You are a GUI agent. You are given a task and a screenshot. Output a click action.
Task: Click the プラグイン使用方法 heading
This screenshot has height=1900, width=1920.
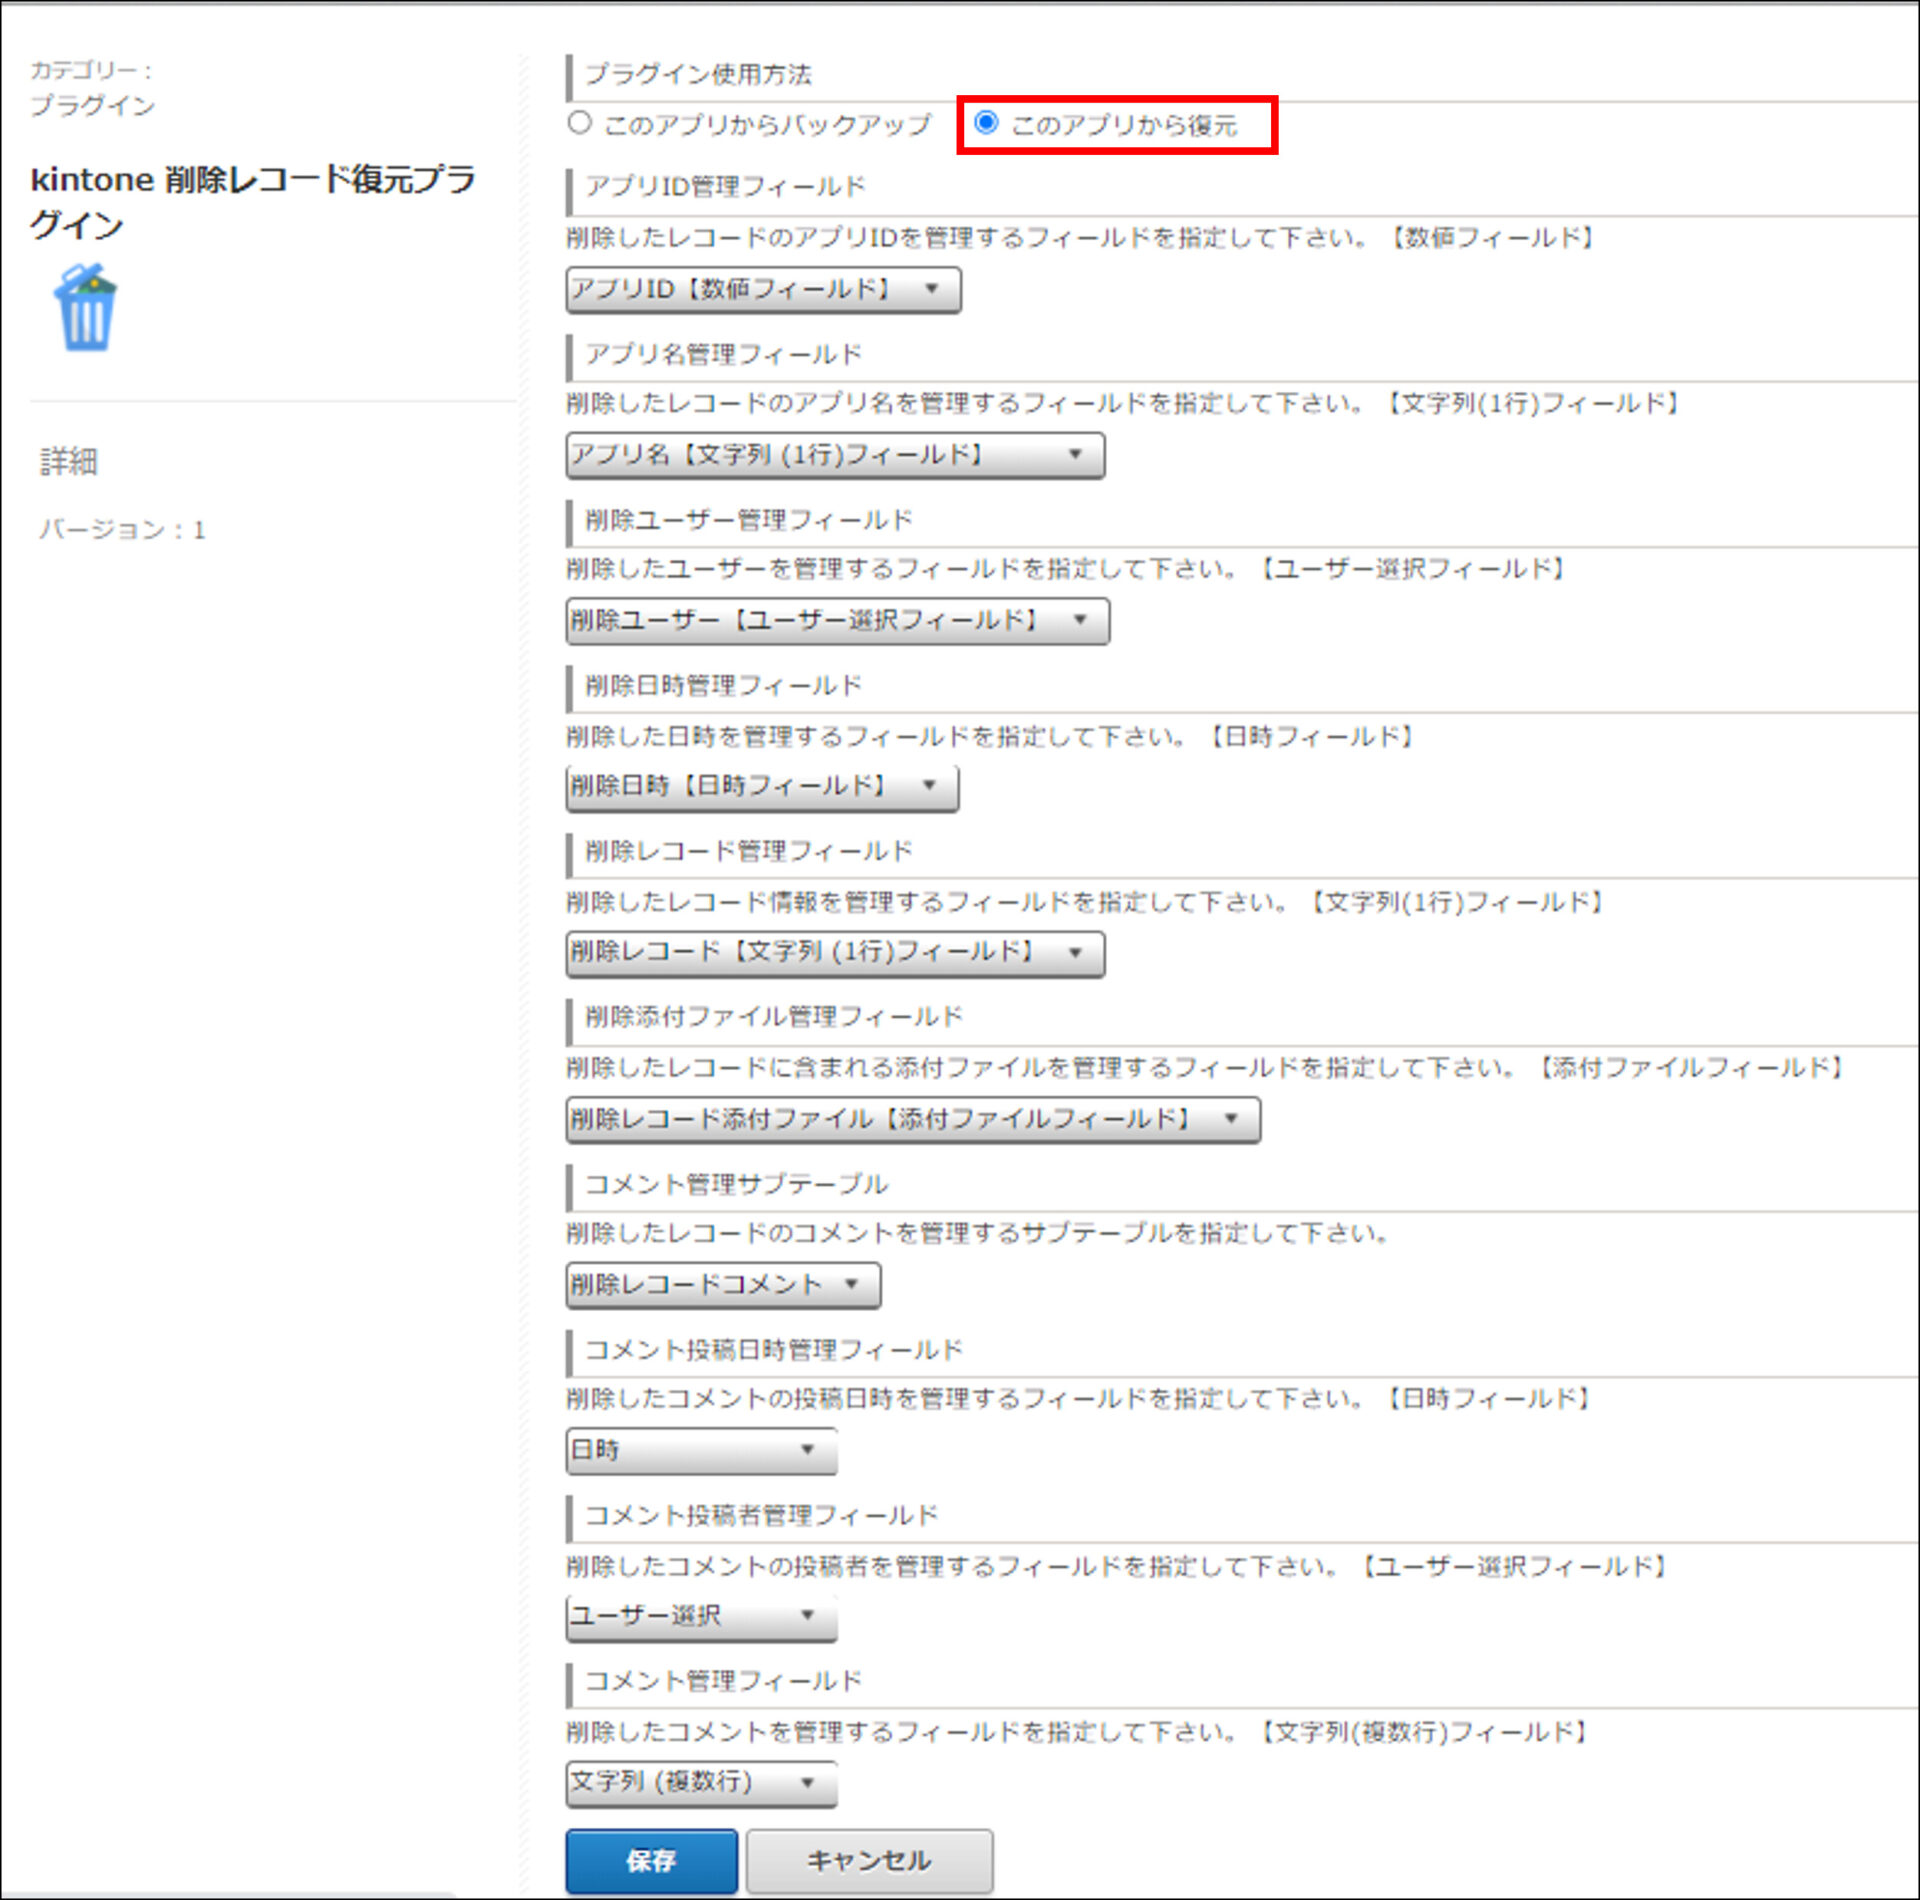click(698, 75)
